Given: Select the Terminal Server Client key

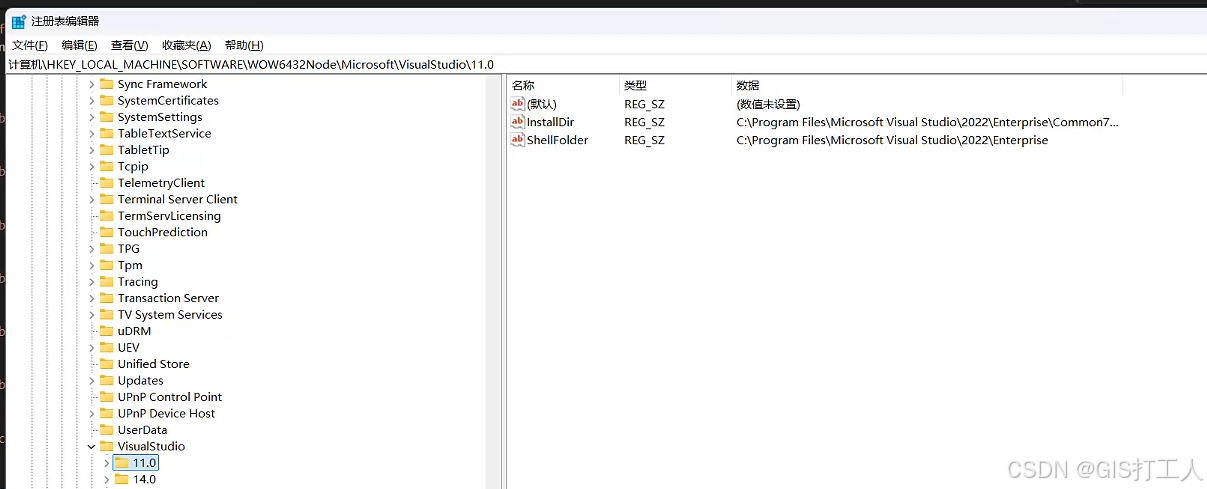Looking at the screenshot, I should coord(178,199).
